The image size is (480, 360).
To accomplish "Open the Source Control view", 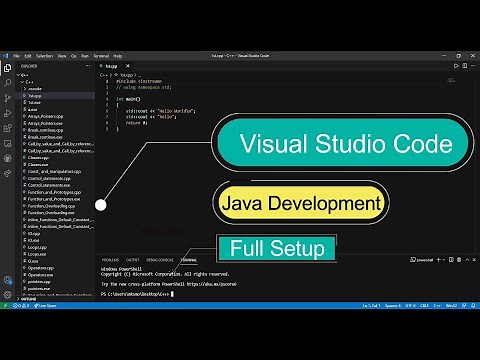I will tap(7, 98).
